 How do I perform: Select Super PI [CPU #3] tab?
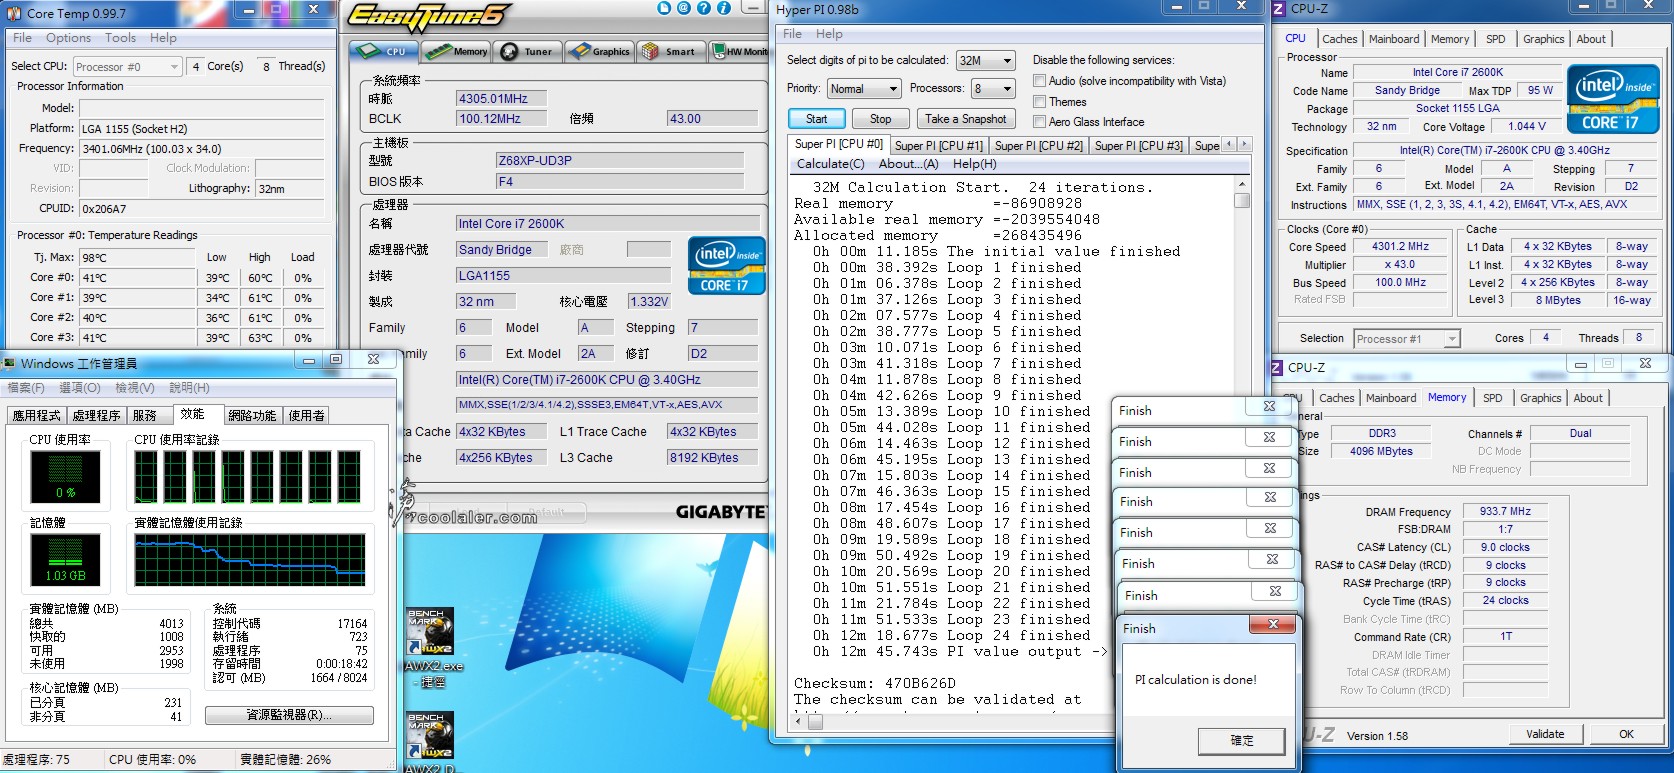click(1138, 145)
